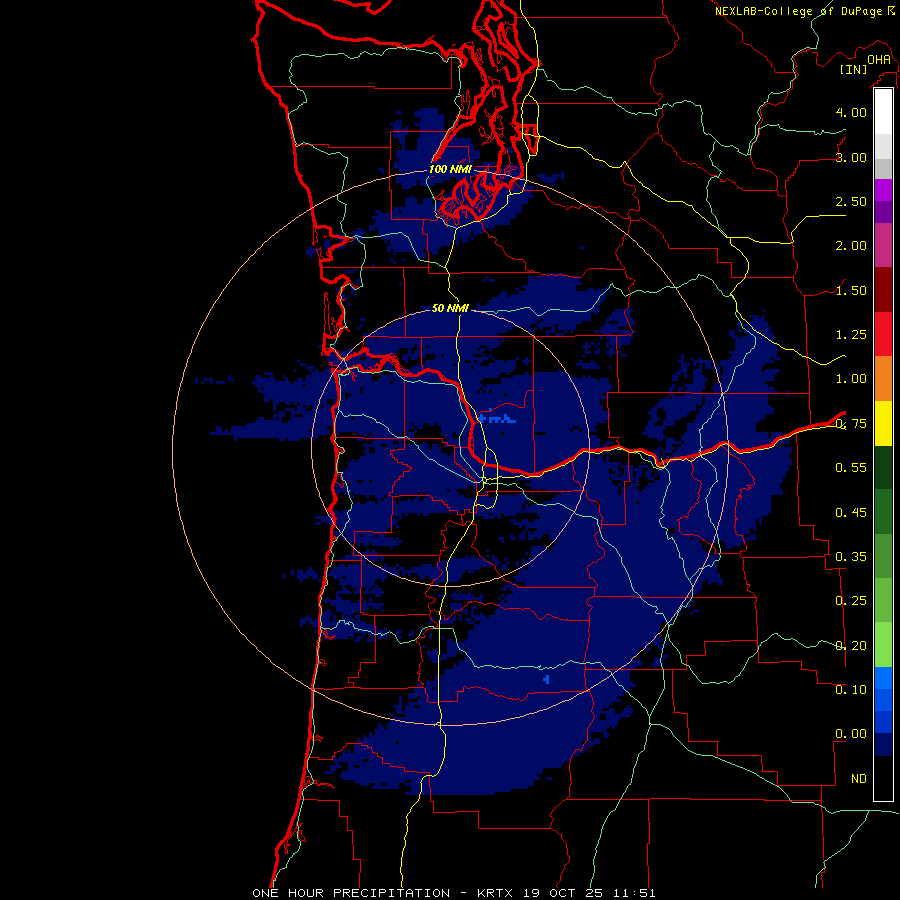This screenshot has height=900, width=900.
Task: Click the NEXLAB-College of DuPage credit text
Action: click(799, 11)
